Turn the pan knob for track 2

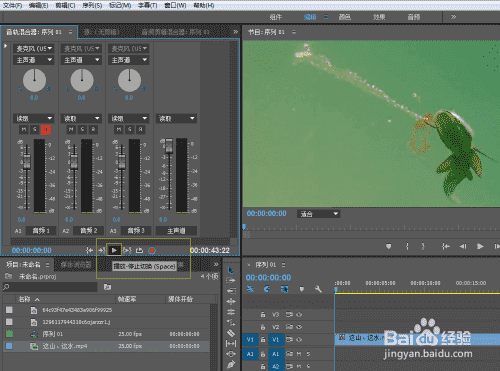pos(82,80)
